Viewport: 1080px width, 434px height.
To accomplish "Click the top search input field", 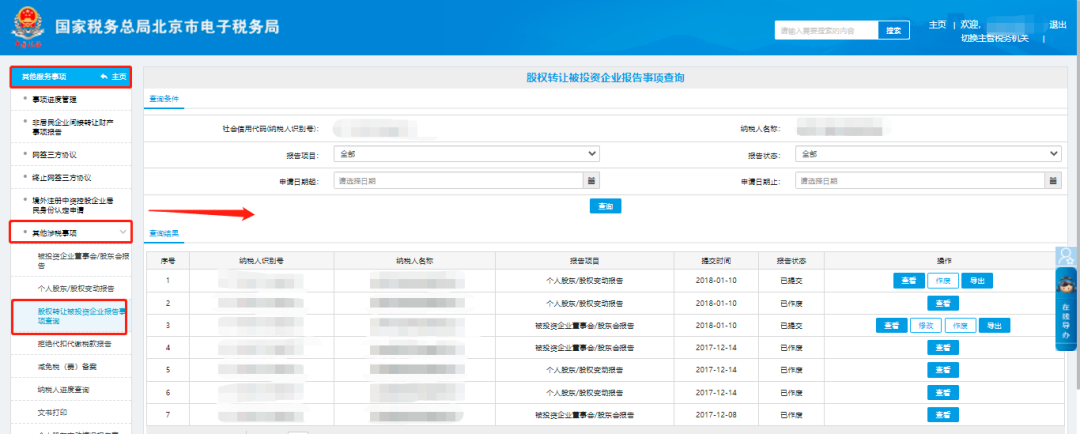I will coord(826,31).
